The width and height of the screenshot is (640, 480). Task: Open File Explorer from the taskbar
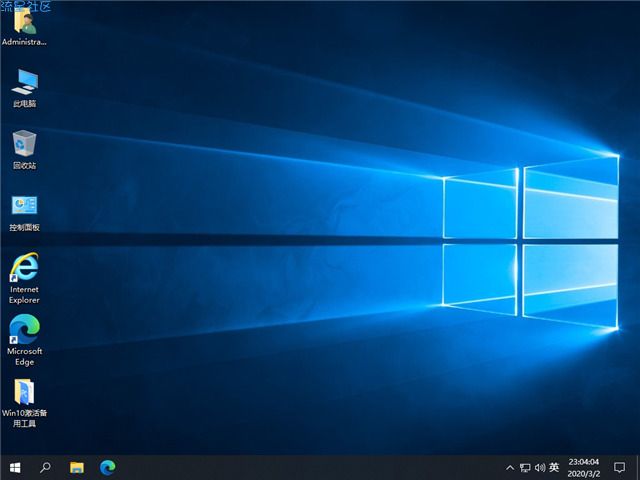click(x=76, y=467)
